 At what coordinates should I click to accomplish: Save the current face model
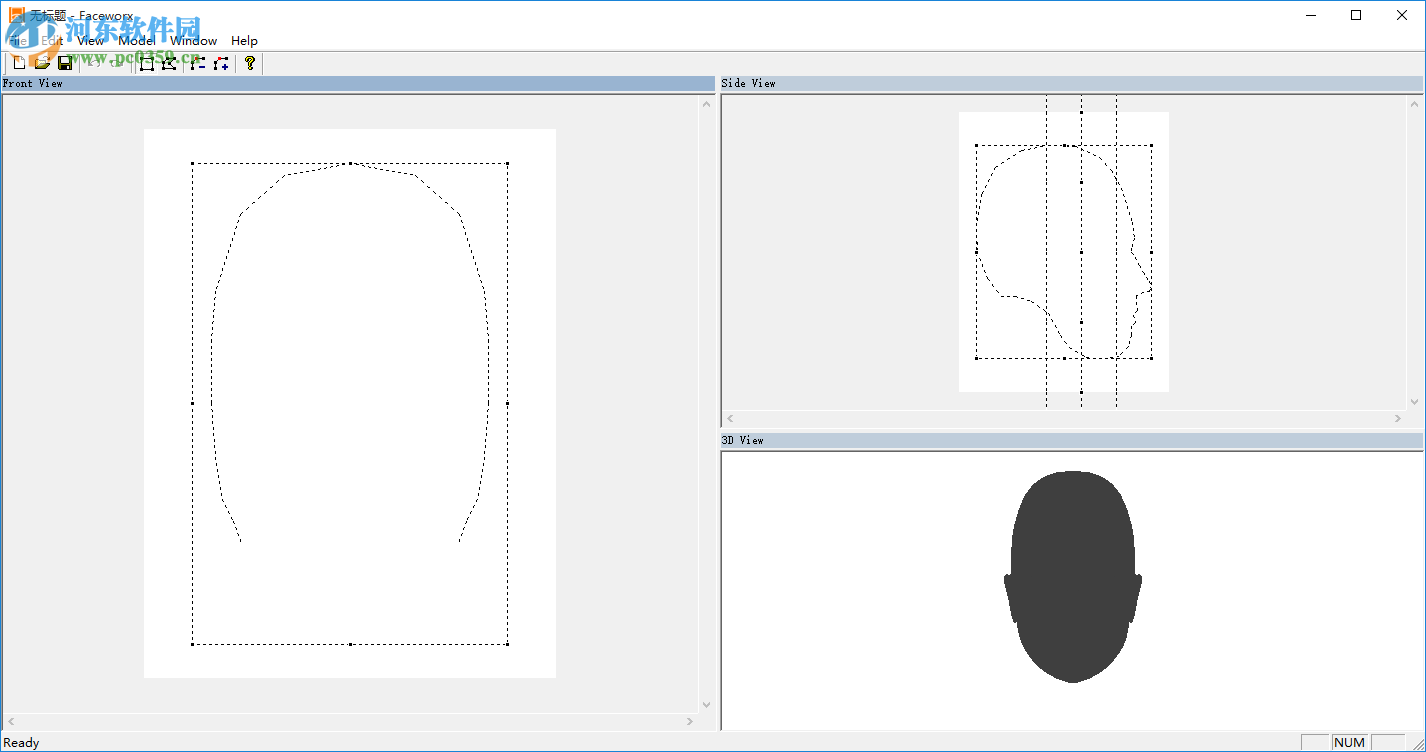tap(64, 62)
